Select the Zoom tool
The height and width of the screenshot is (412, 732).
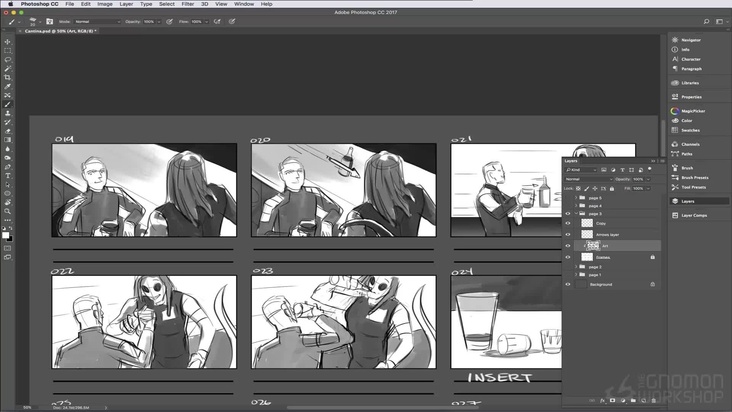(x=7, y=211)
